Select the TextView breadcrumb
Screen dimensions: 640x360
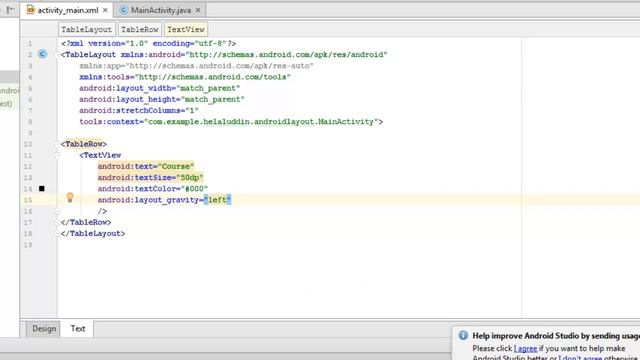pos(186,29)
